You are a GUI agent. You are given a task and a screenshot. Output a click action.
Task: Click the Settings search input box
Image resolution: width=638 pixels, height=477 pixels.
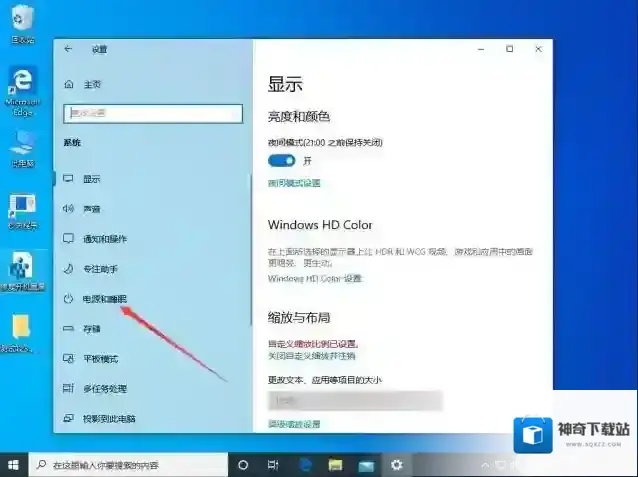pos(153,114)
